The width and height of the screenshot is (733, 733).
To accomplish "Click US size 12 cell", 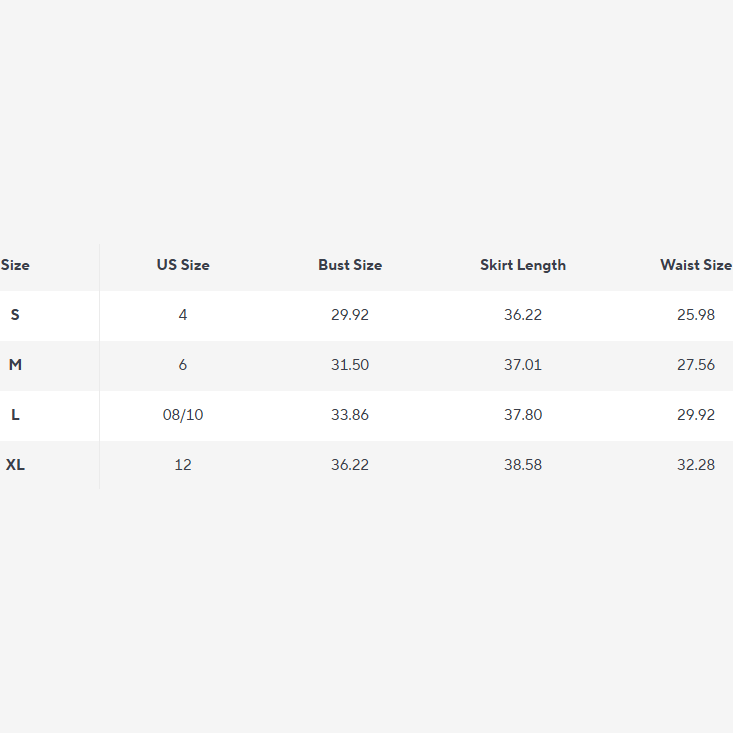I will 183,465.
